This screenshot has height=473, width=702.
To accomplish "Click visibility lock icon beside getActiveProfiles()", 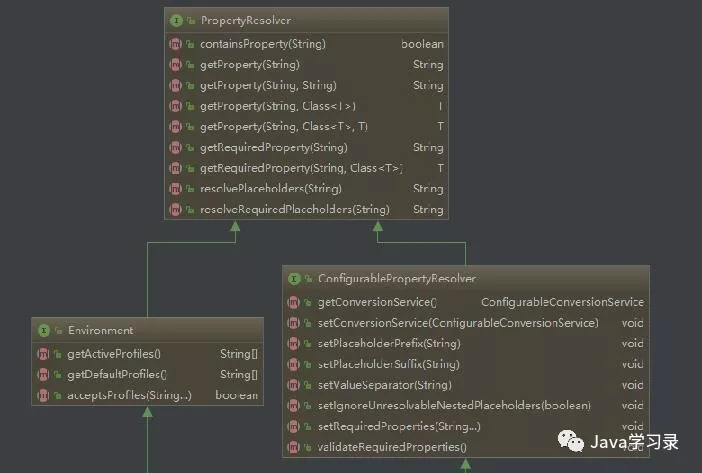I will (58, 354).
